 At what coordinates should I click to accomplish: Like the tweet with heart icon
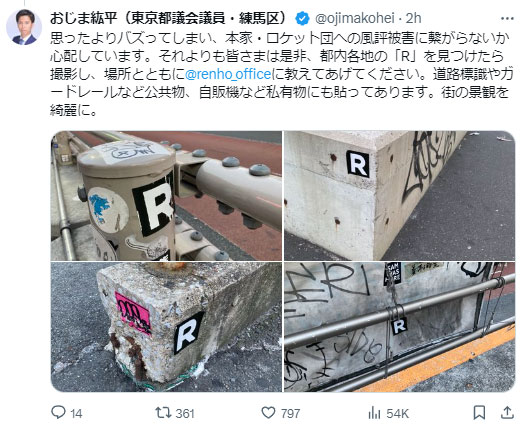coord(269,413)
